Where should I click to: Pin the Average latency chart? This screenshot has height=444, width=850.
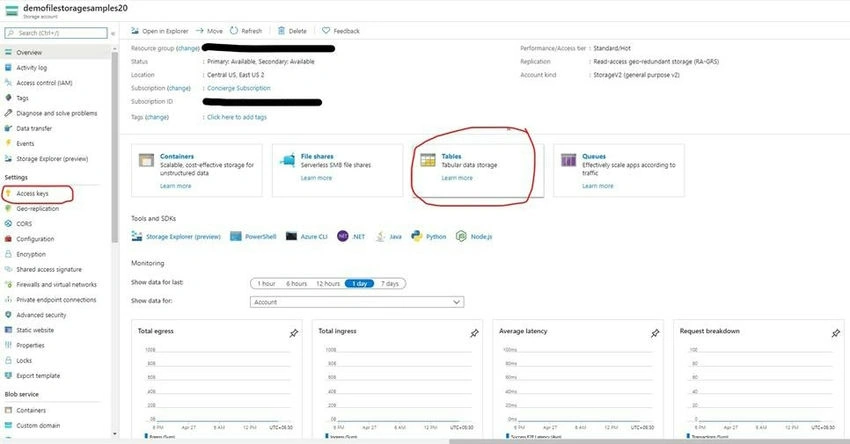click(655, 333)
